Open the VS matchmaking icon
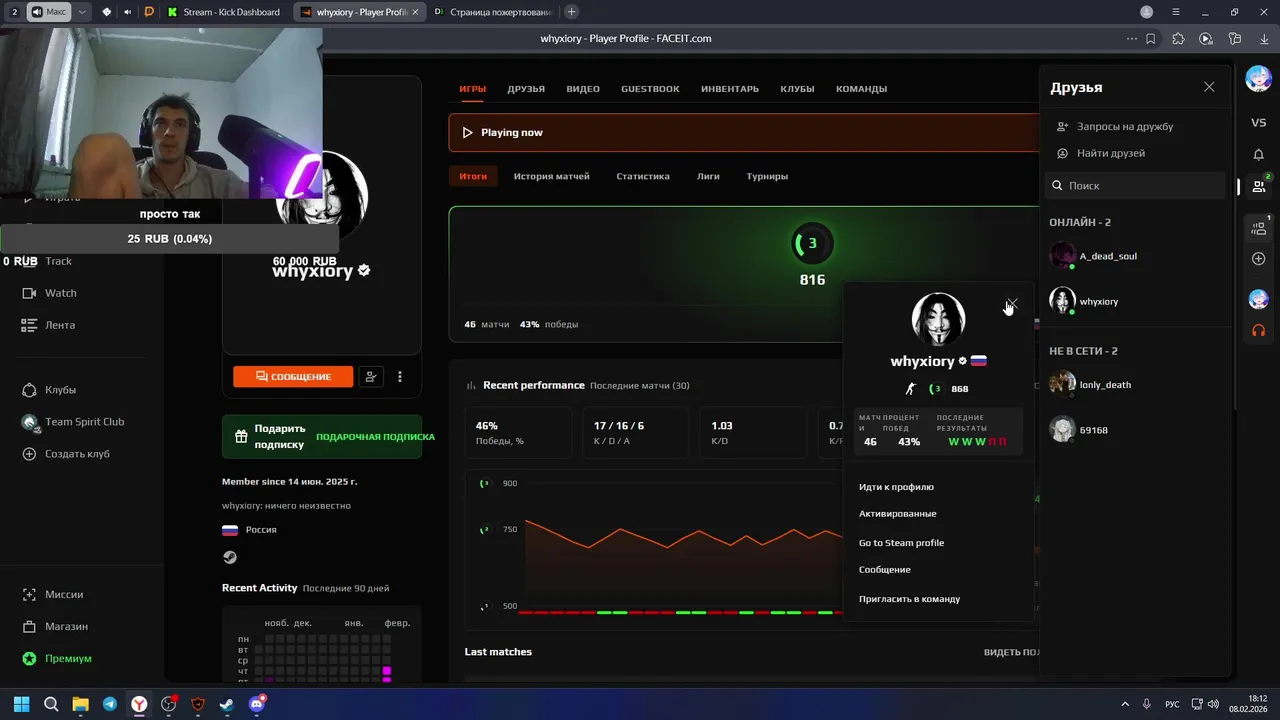The width and height of the screenshot is (1280, 720). (x=1258, y=123)
